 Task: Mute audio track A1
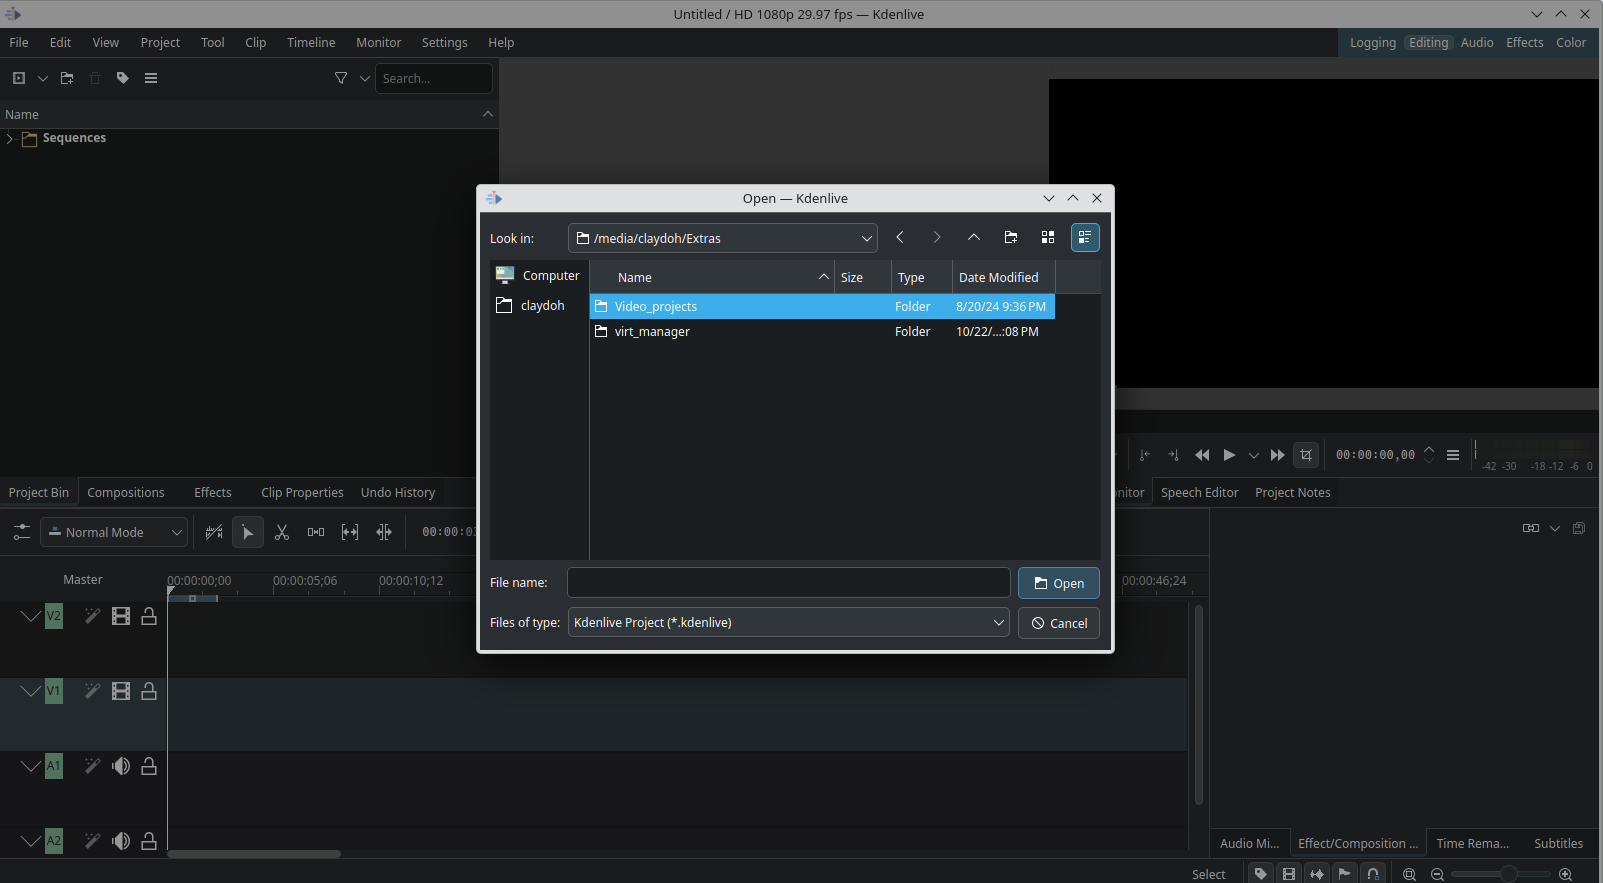point(121,766)
